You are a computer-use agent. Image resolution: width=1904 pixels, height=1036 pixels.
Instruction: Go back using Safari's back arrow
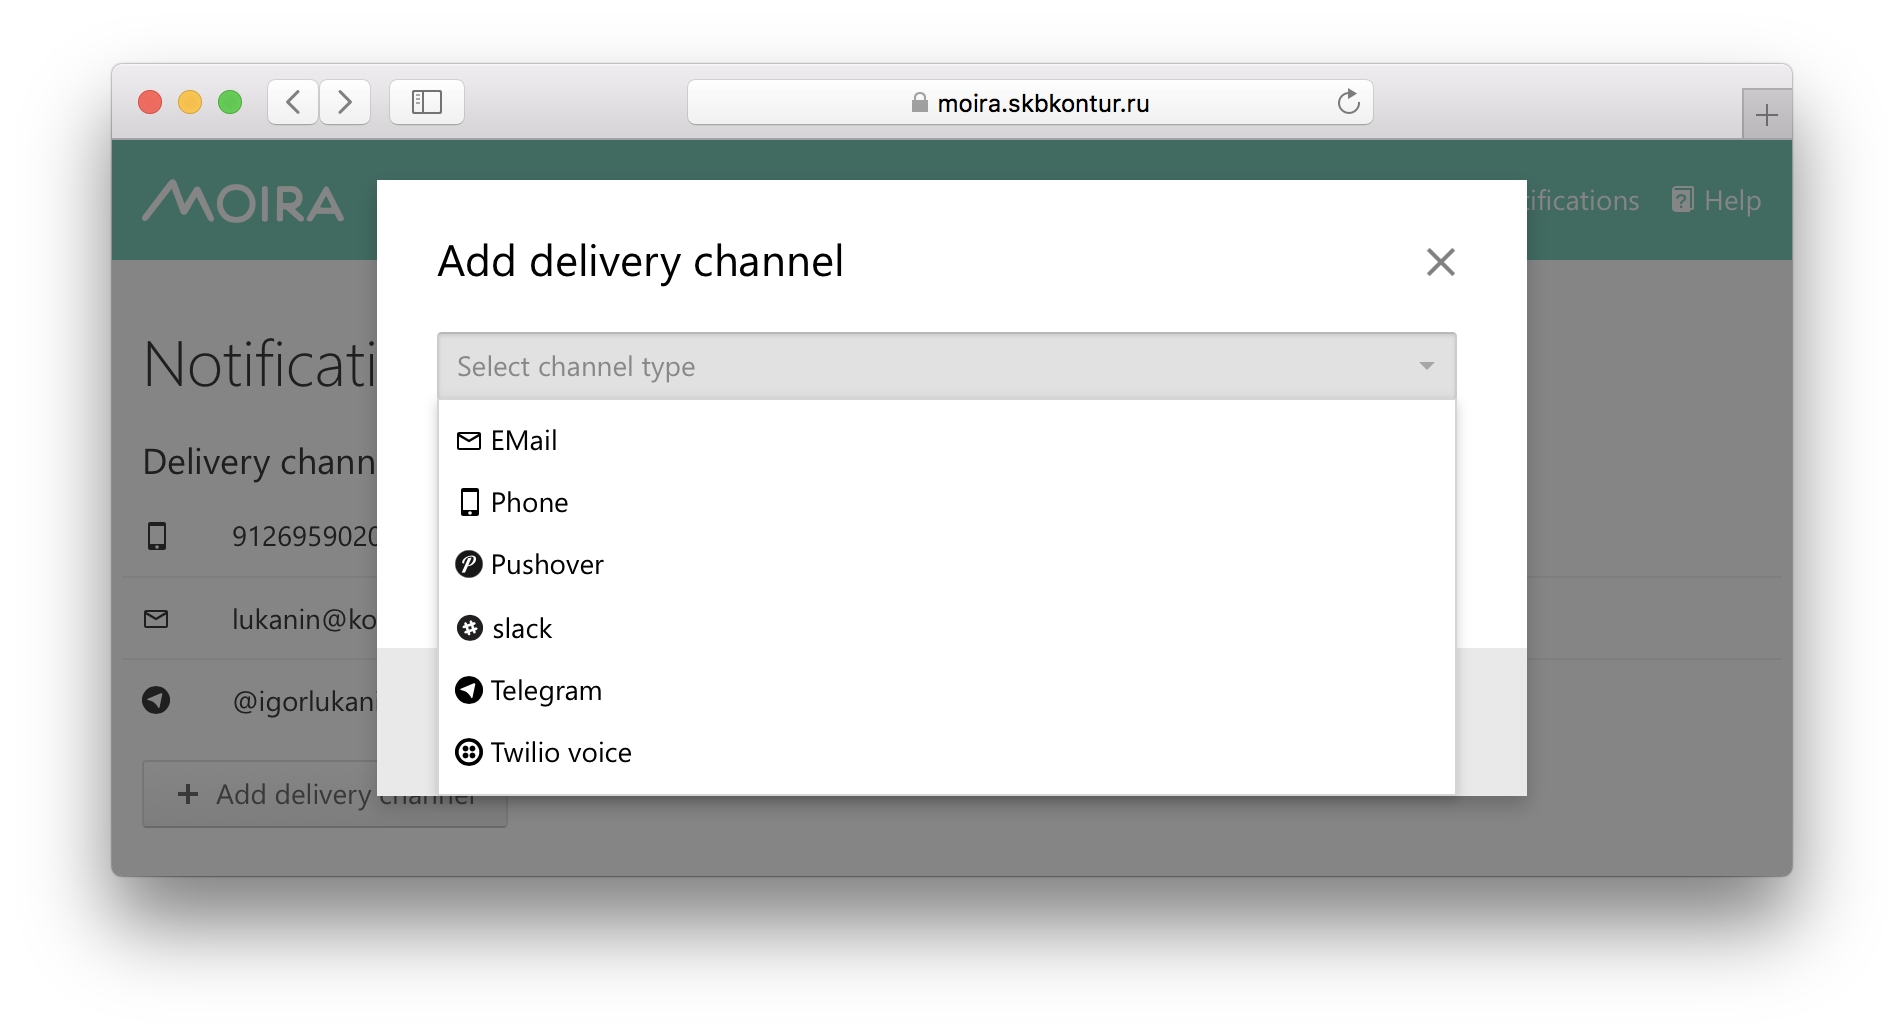pos(293,102)
